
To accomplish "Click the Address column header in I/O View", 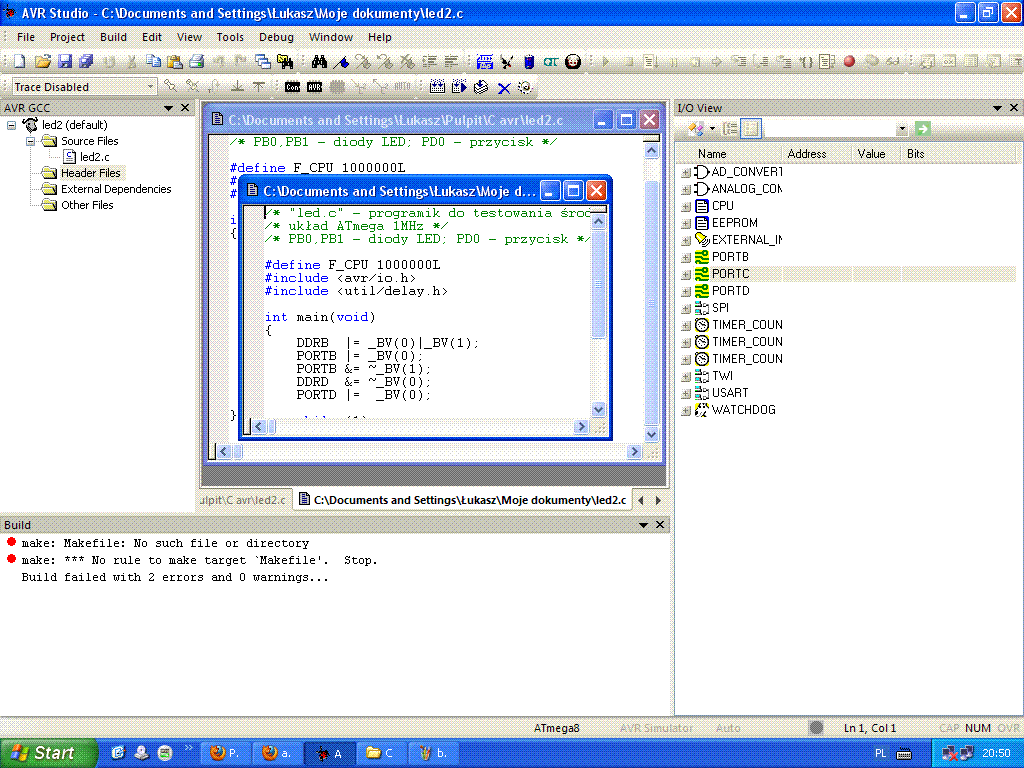I will [x=807, y=154].
